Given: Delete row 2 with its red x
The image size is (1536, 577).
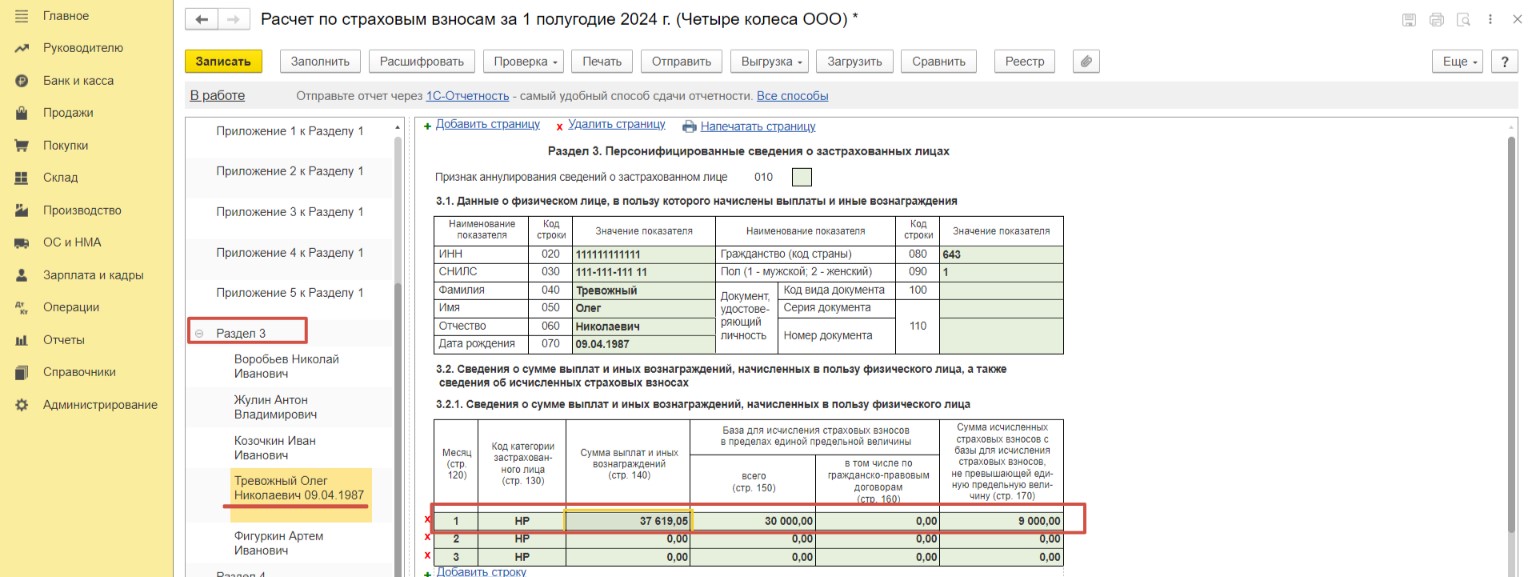Looking at the screenshot, I should [427, 538].
